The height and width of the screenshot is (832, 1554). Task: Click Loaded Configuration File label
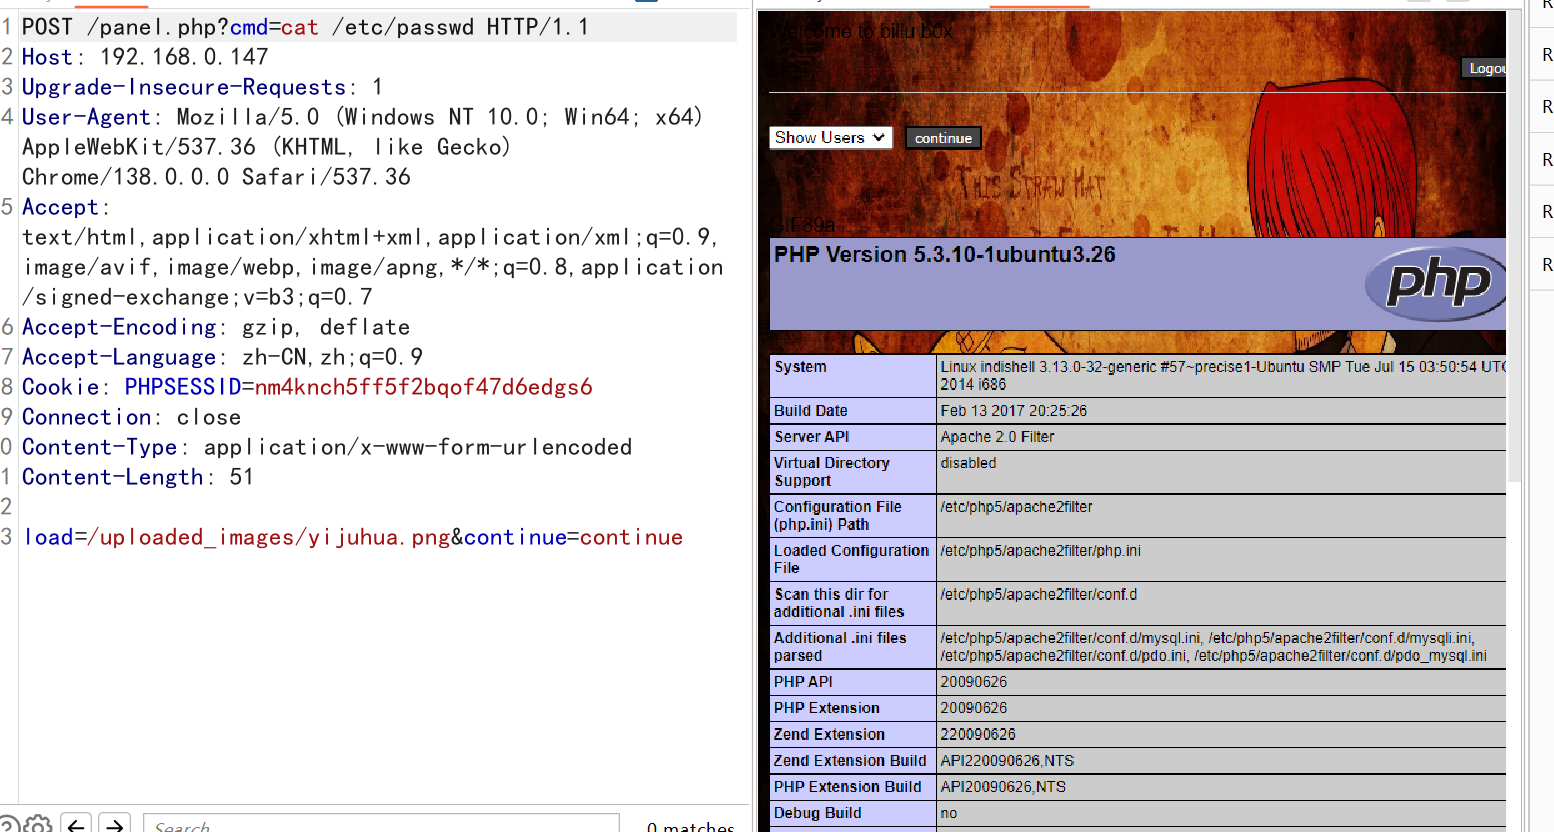[x=851, y=559]
